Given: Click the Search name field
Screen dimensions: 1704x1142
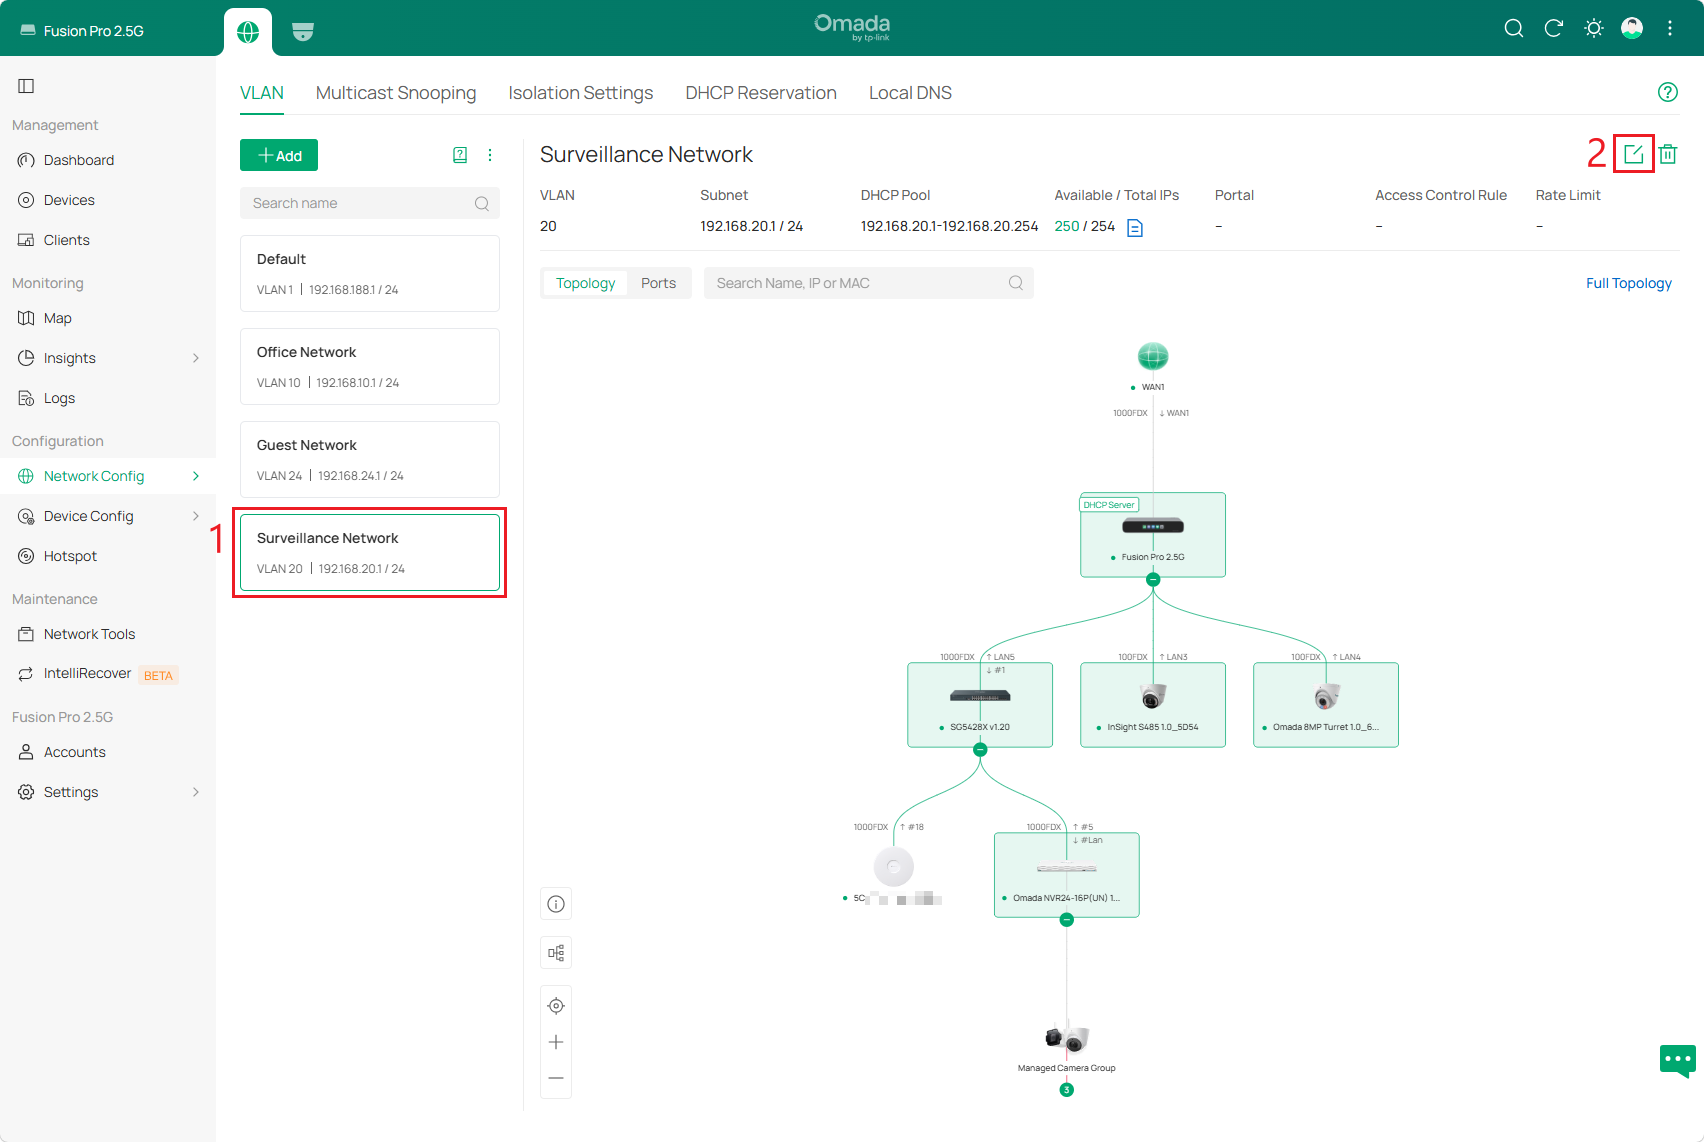Looking at the screenshot, I should pos(370,203).
